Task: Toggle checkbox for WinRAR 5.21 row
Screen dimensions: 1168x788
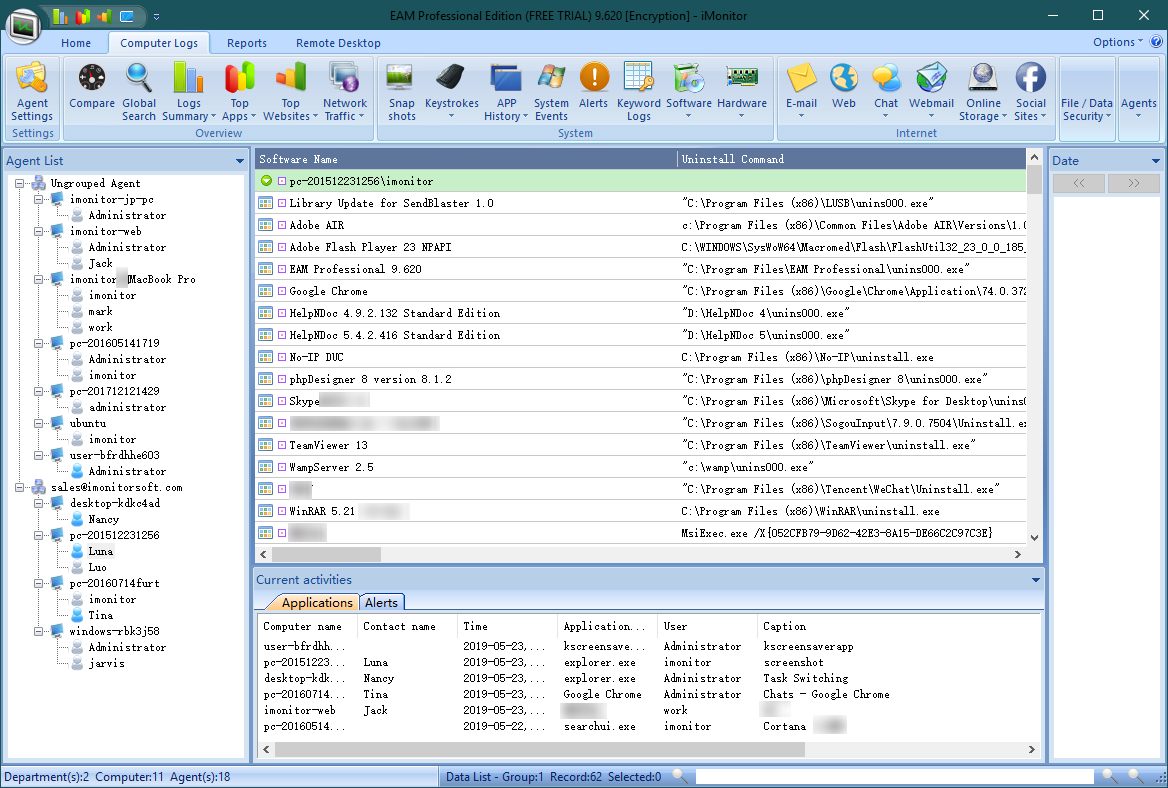Action: coord(282,511)
